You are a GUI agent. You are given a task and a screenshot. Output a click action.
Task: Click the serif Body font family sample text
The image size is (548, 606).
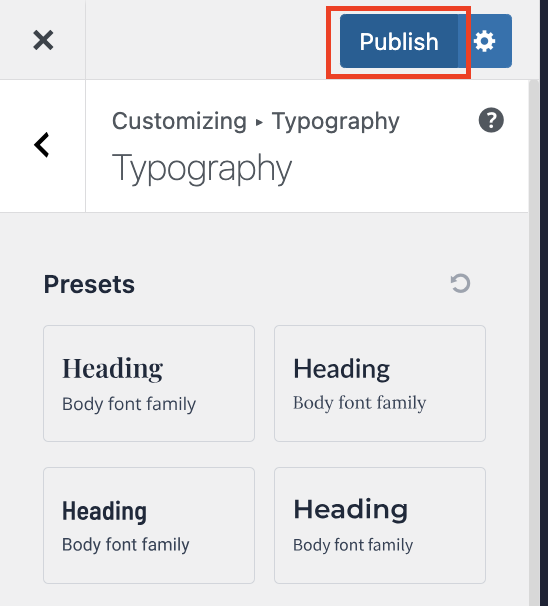[x=359, y=403]
